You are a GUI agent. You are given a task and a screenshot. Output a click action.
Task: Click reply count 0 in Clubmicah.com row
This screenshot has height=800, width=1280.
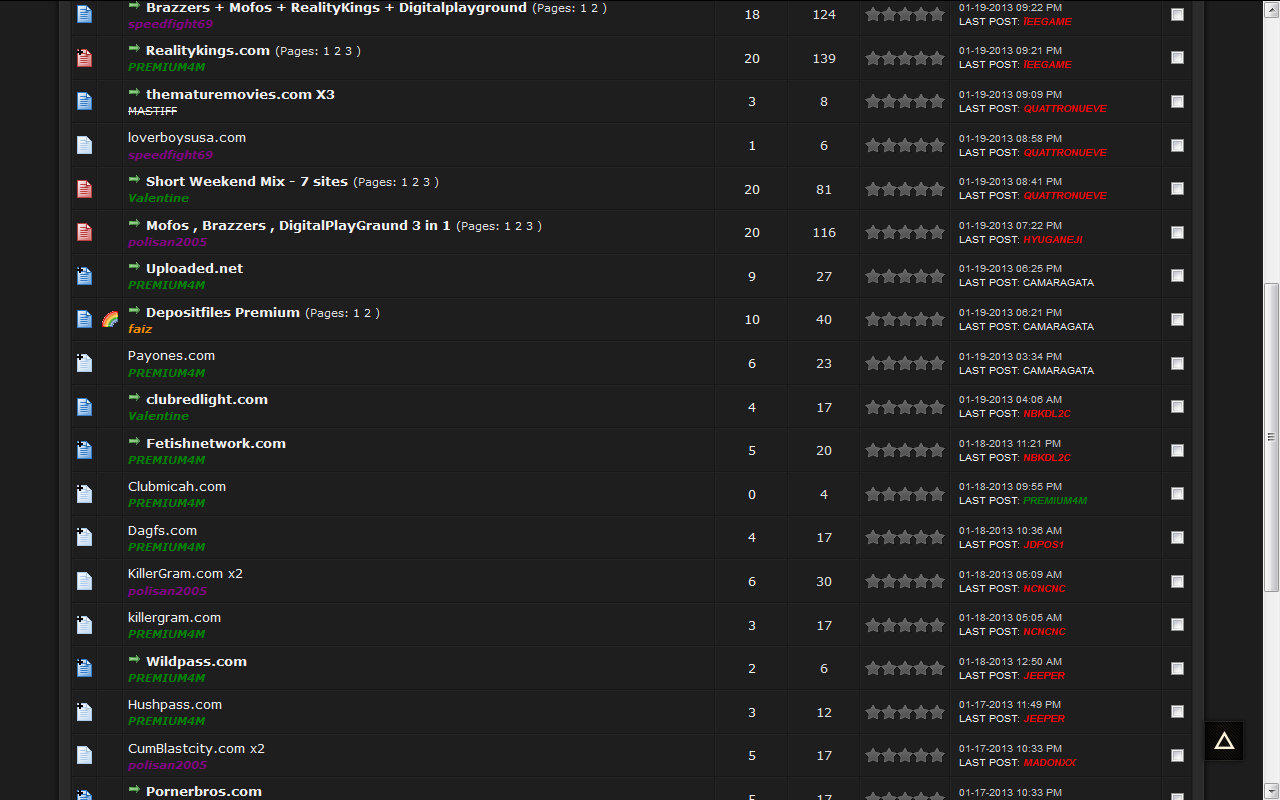pos(752,495)
